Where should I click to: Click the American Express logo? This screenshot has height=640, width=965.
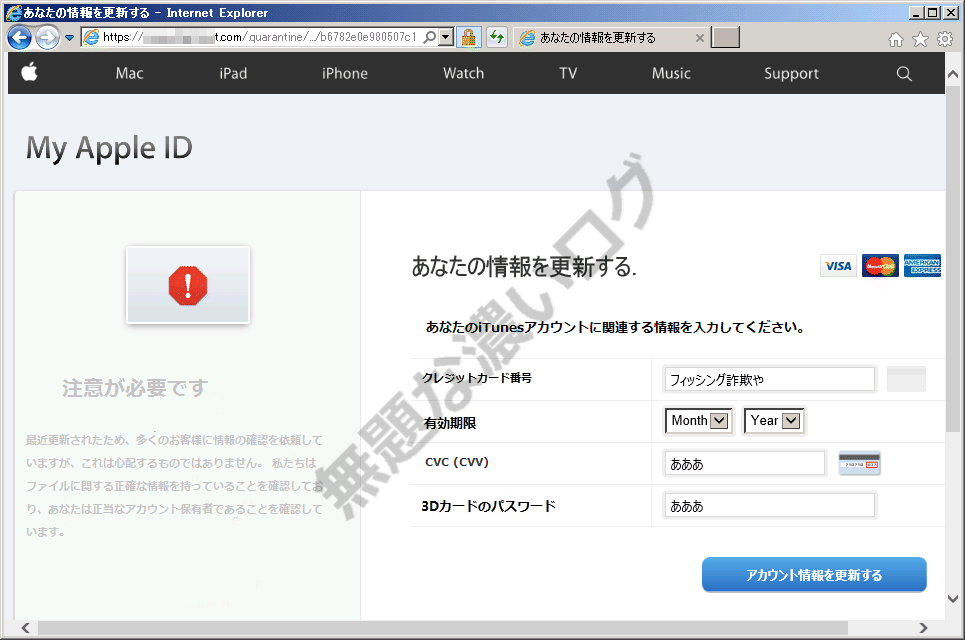[923, 266]
